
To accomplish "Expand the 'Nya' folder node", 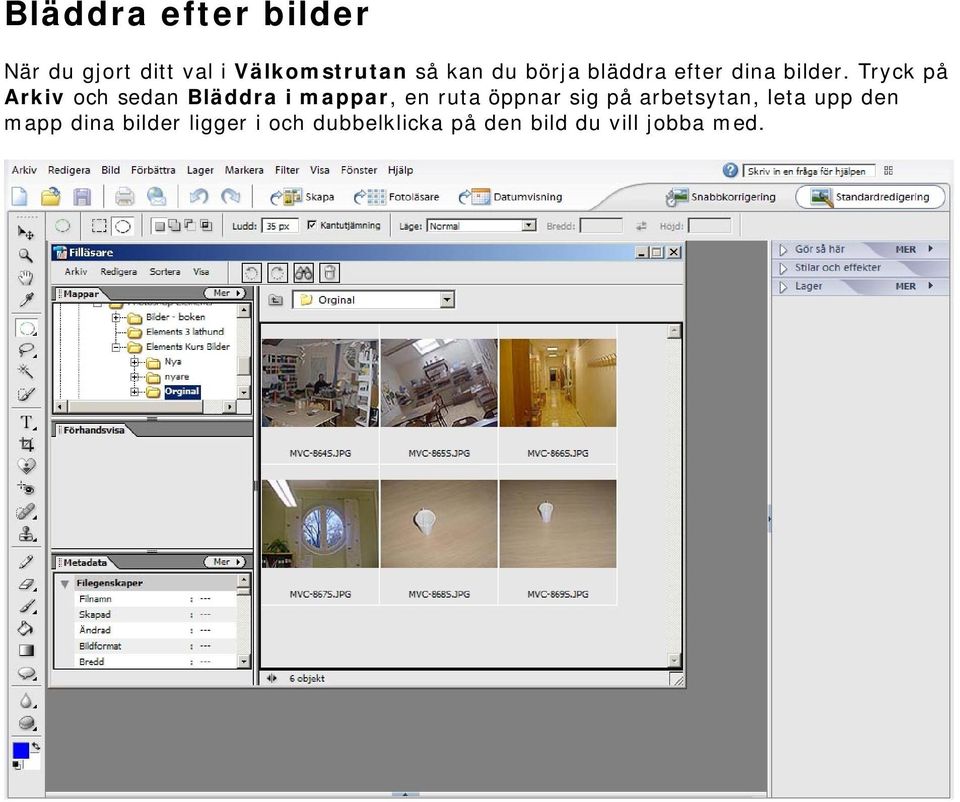I will [135, 362].
